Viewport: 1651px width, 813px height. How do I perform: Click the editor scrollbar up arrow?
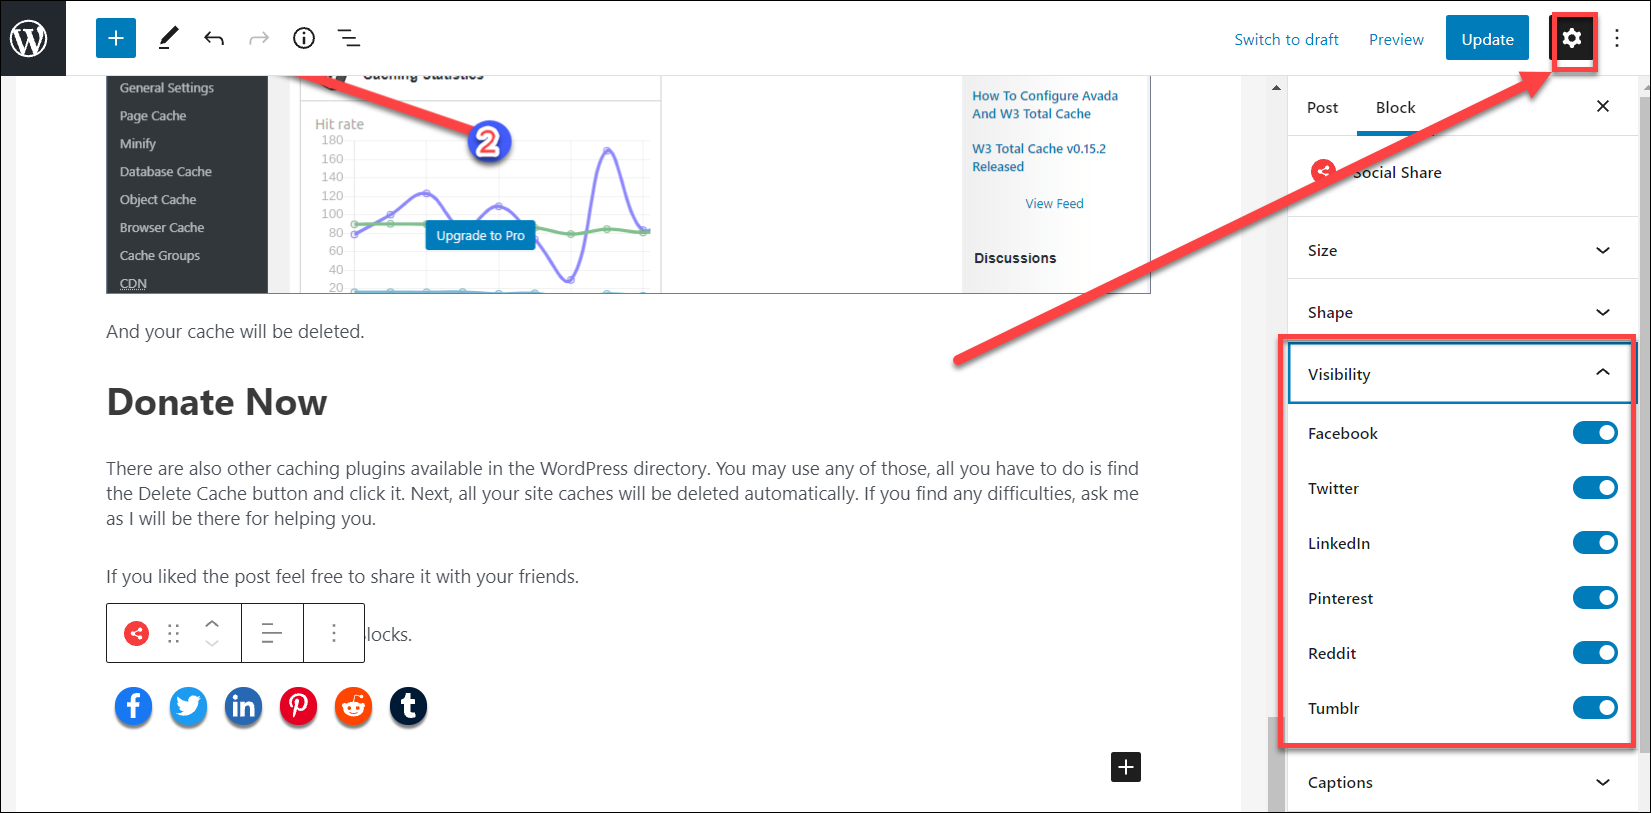pos(1276,88)
